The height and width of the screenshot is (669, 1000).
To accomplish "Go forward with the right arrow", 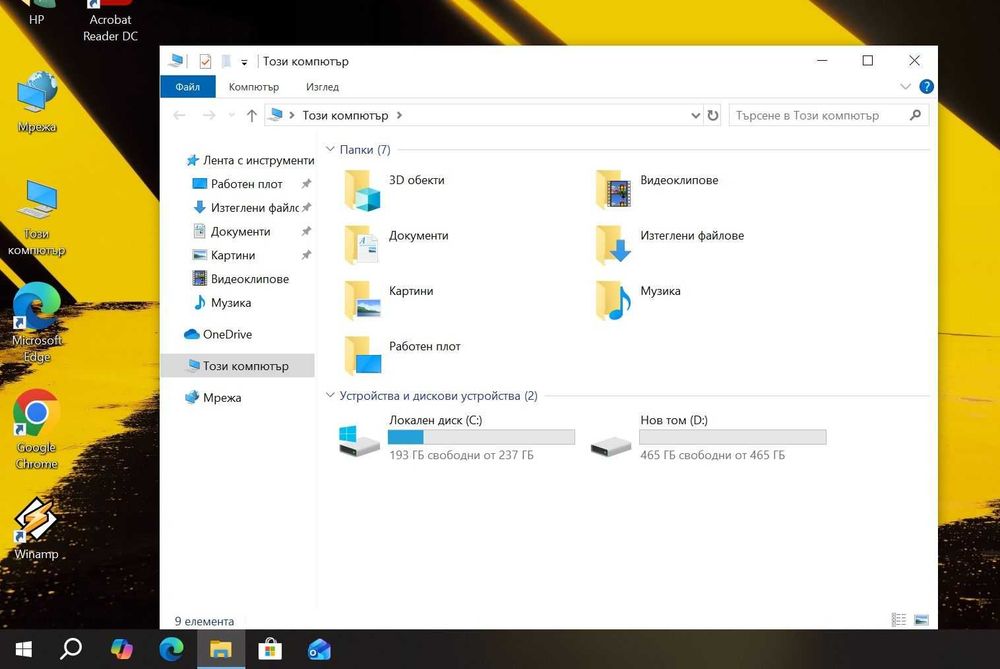I will click(209, 115).
